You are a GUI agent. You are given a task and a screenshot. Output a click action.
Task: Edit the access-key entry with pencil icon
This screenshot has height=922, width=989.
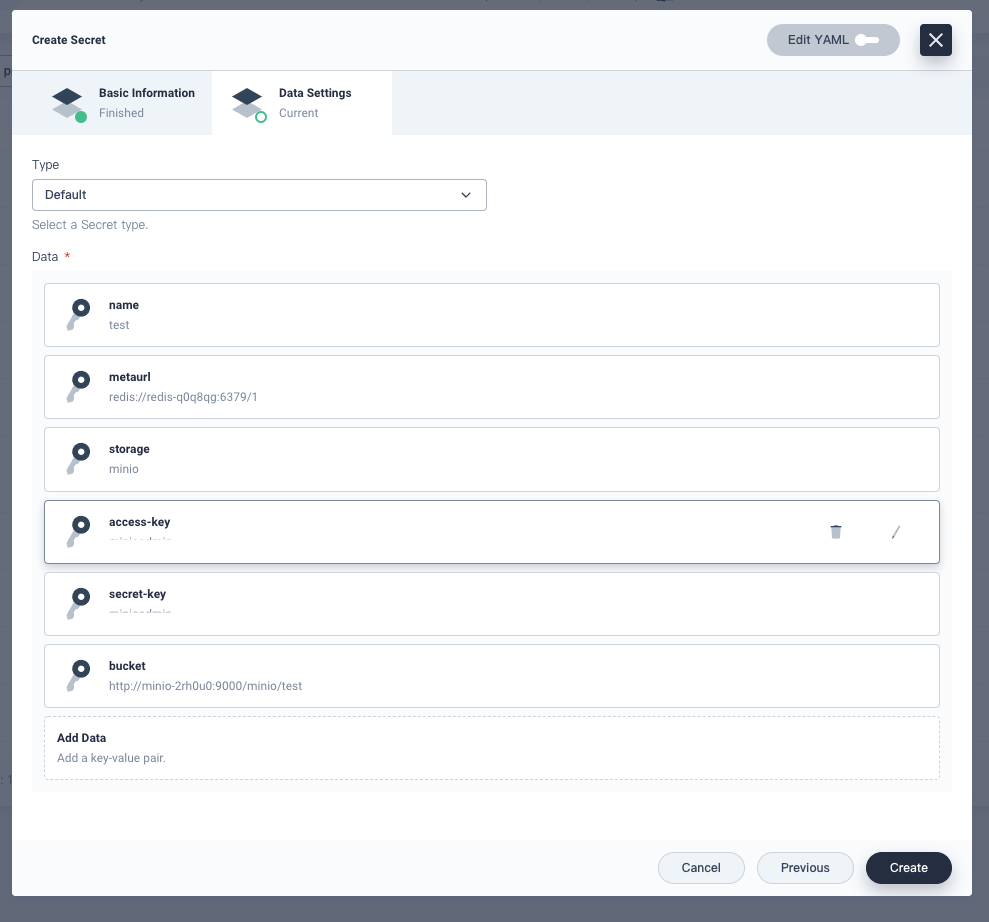point(896,532)
